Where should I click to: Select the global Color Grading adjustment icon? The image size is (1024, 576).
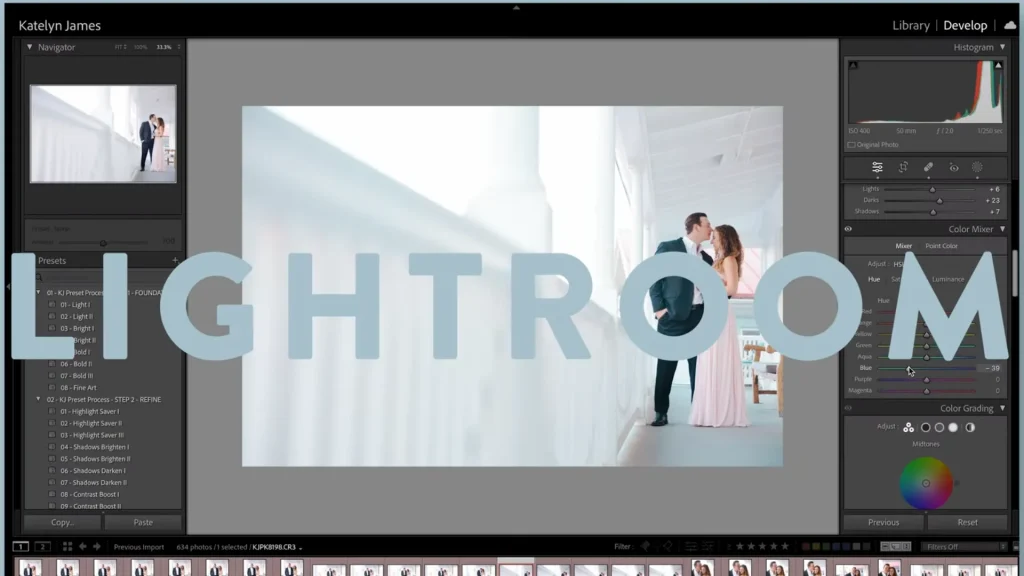click(970, 428)
